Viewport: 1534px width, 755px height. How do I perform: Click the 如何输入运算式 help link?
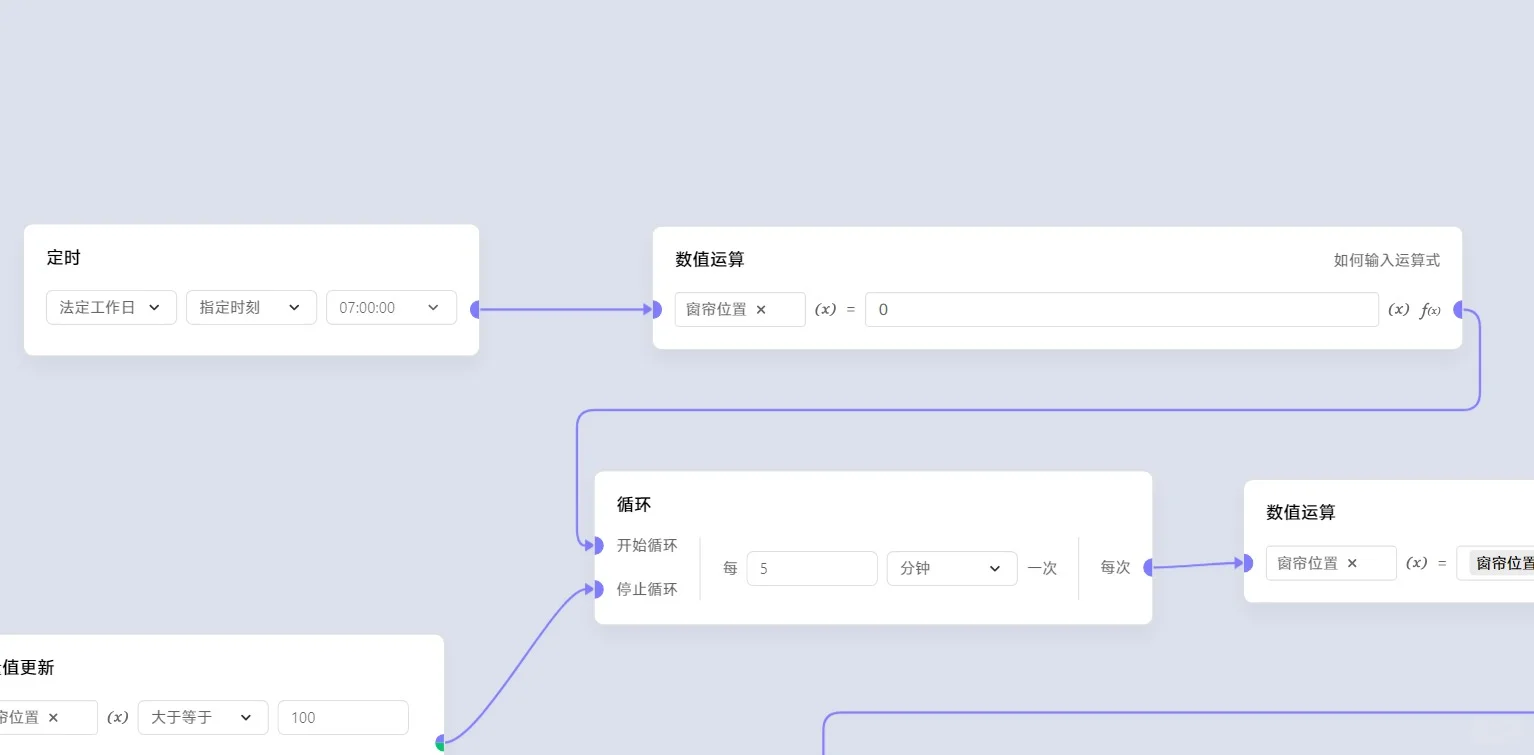point(1386,259)
